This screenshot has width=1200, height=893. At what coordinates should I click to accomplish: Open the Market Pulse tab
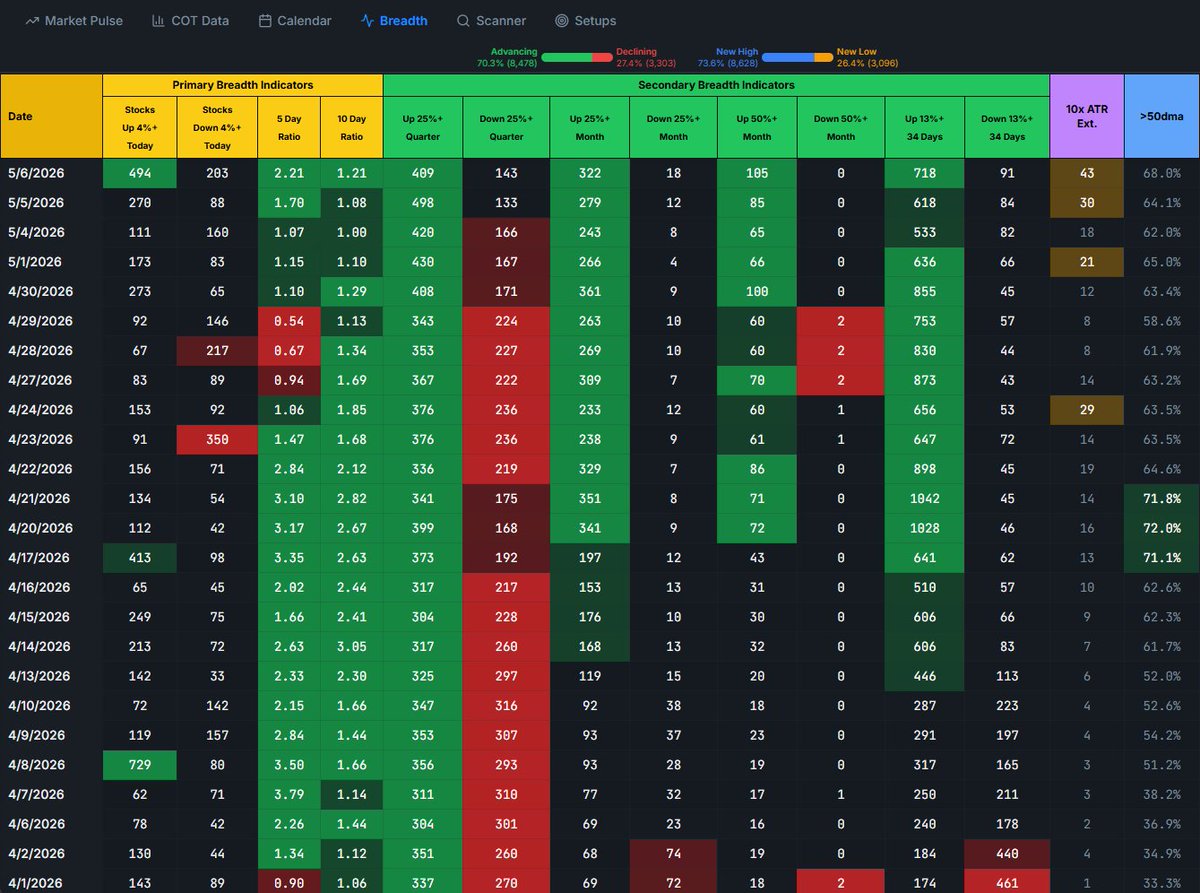[x=74, y=20]
